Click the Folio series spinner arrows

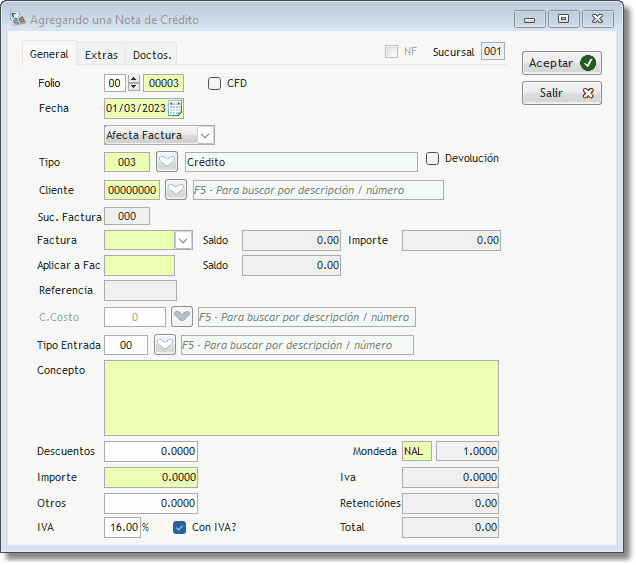coord(133,83)
